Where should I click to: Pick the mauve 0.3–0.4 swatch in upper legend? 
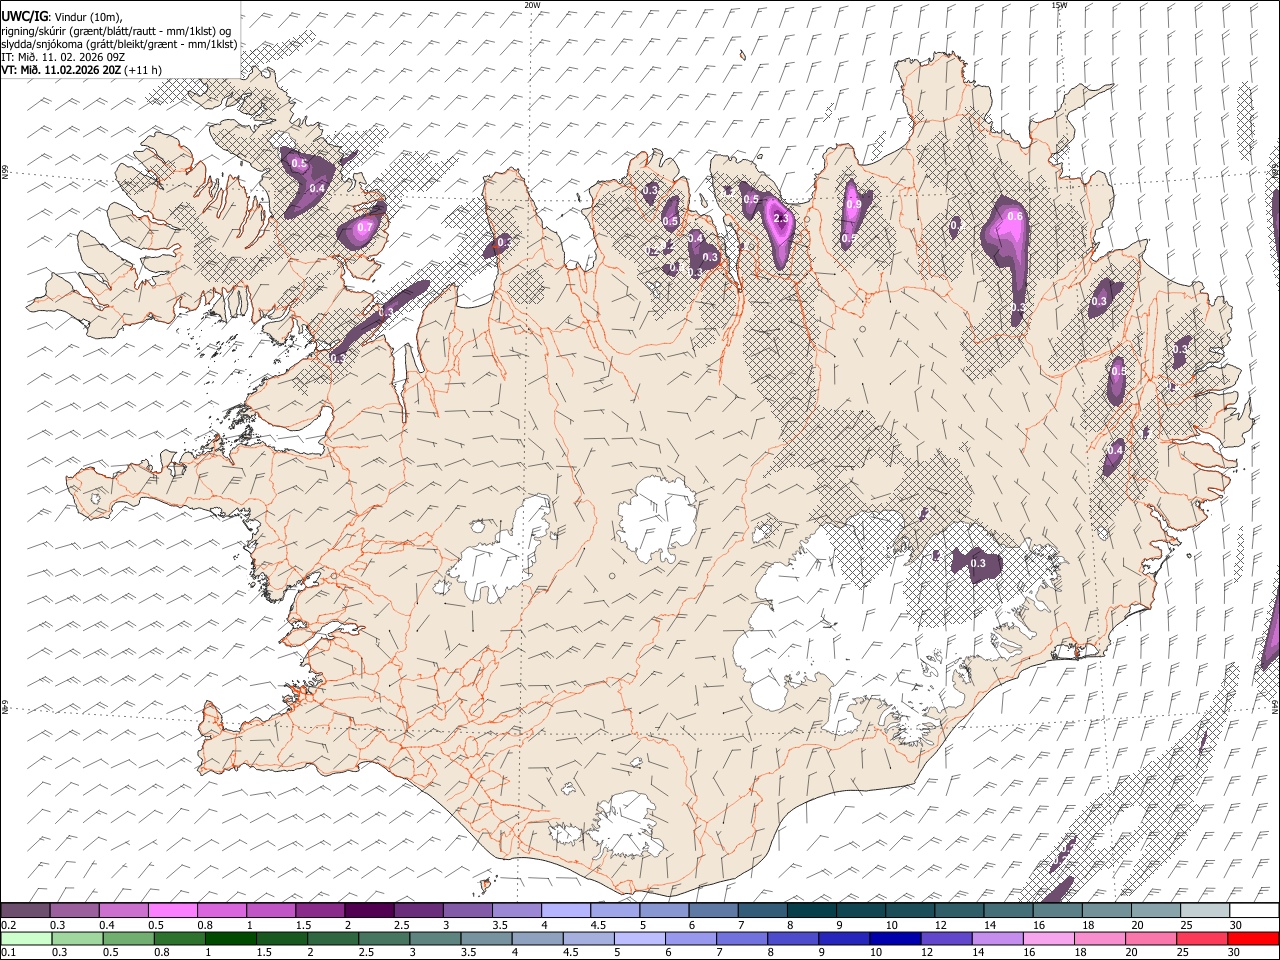click(74, 910)
